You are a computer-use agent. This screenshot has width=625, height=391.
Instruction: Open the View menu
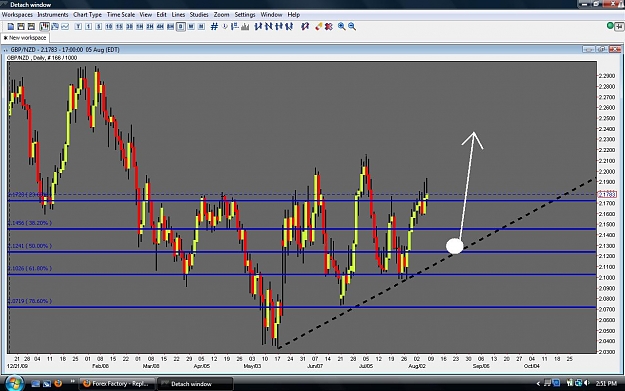(x=145, y=15)
